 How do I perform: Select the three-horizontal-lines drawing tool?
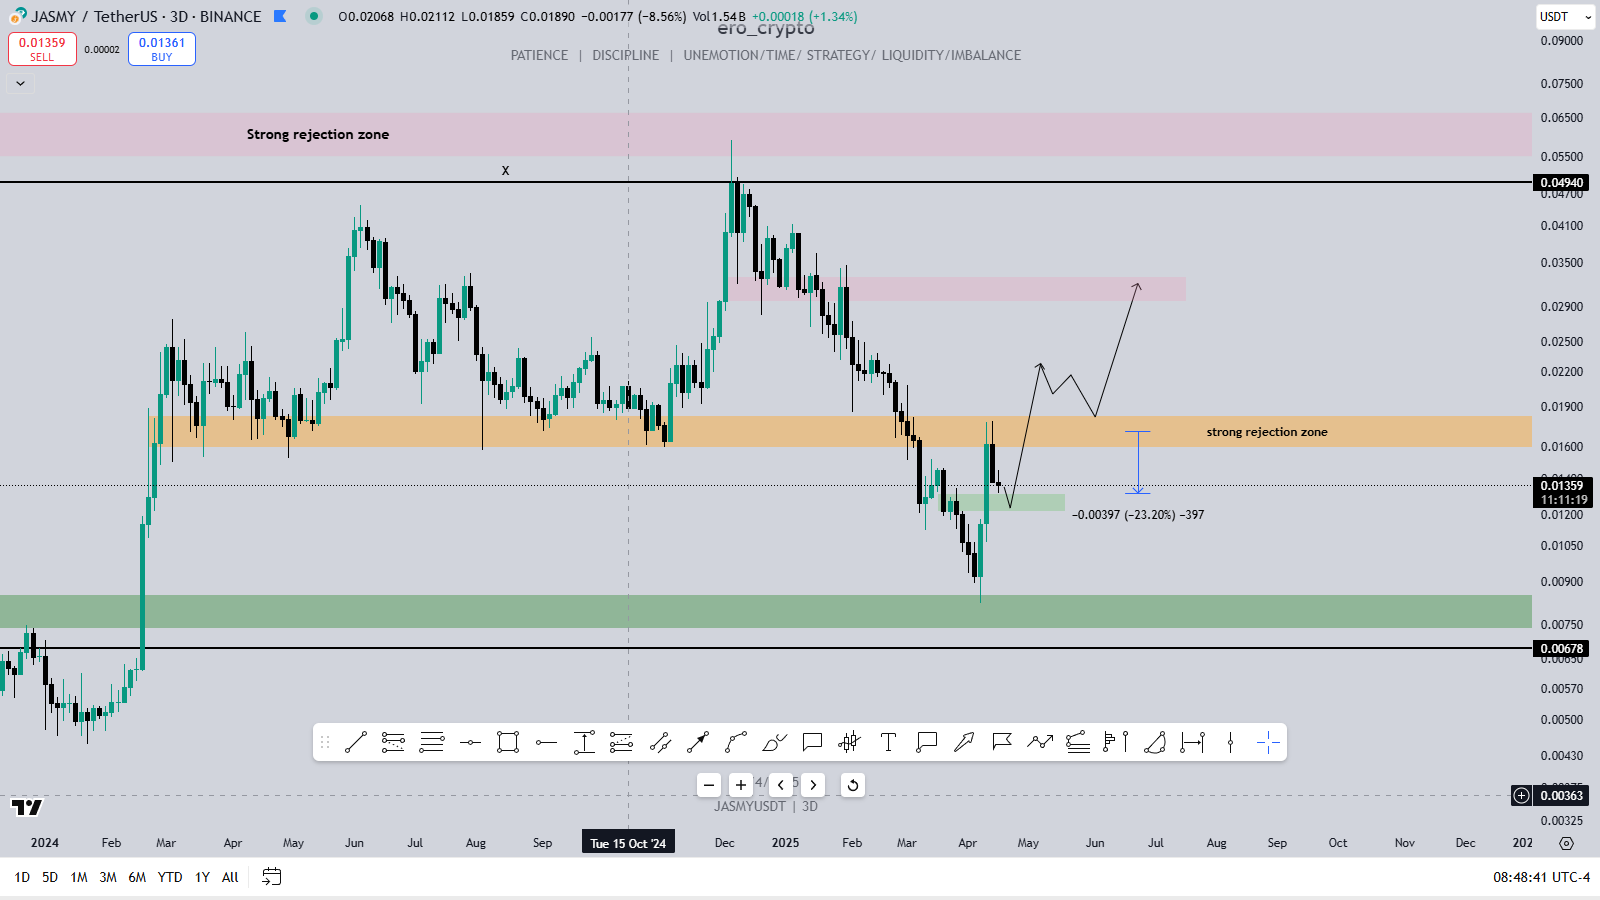432,742
